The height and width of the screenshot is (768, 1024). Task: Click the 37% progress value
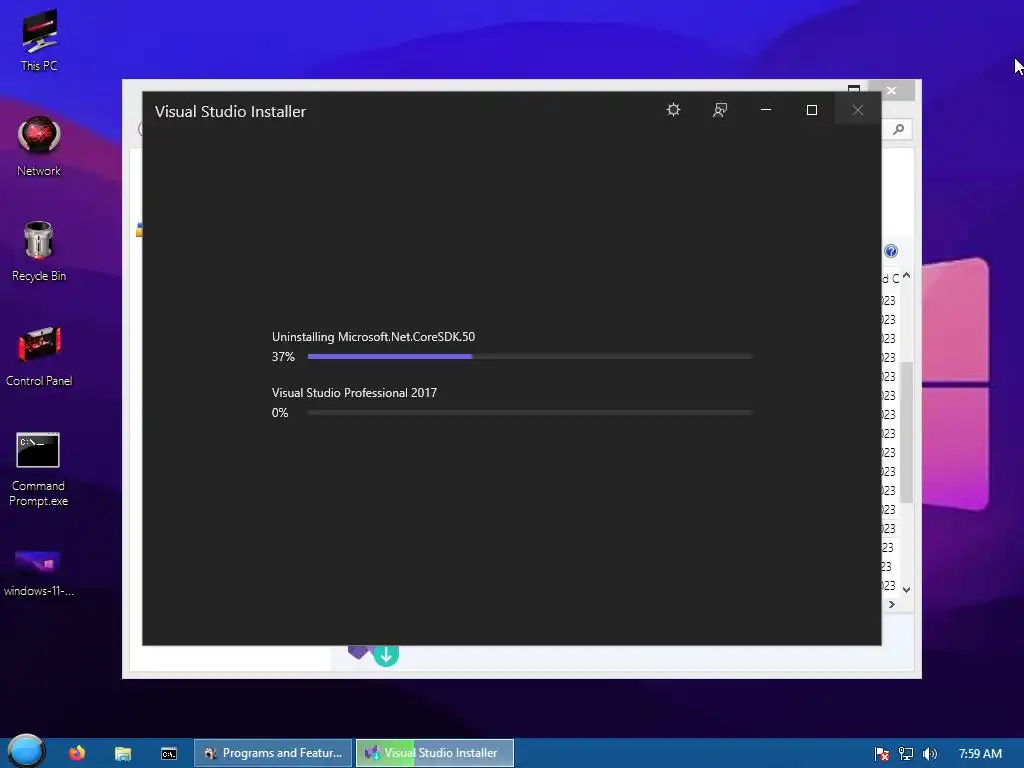[x=283, y=357]
